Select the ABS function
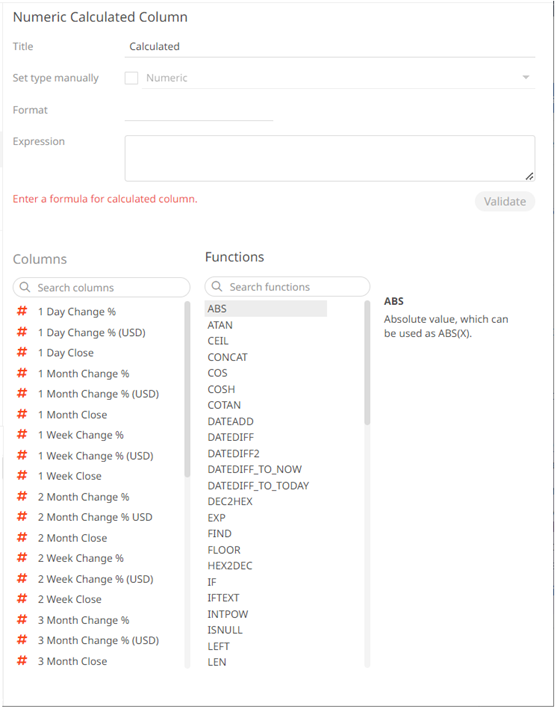Image resolution: width=557 pixels, height=709 pixels. [265, 308]
